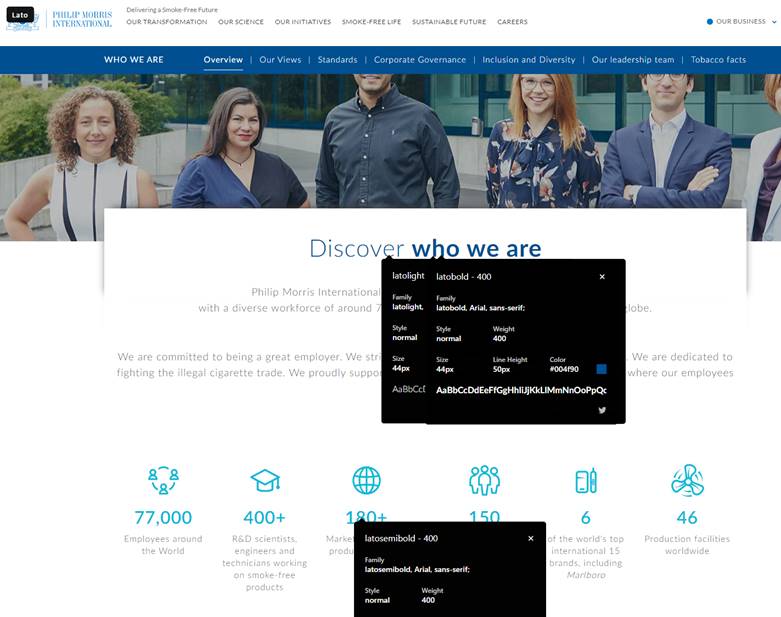This screenshot has width=781, height=617.
Task: Click the 77,000 statistic number
Action: pos(163,517)
